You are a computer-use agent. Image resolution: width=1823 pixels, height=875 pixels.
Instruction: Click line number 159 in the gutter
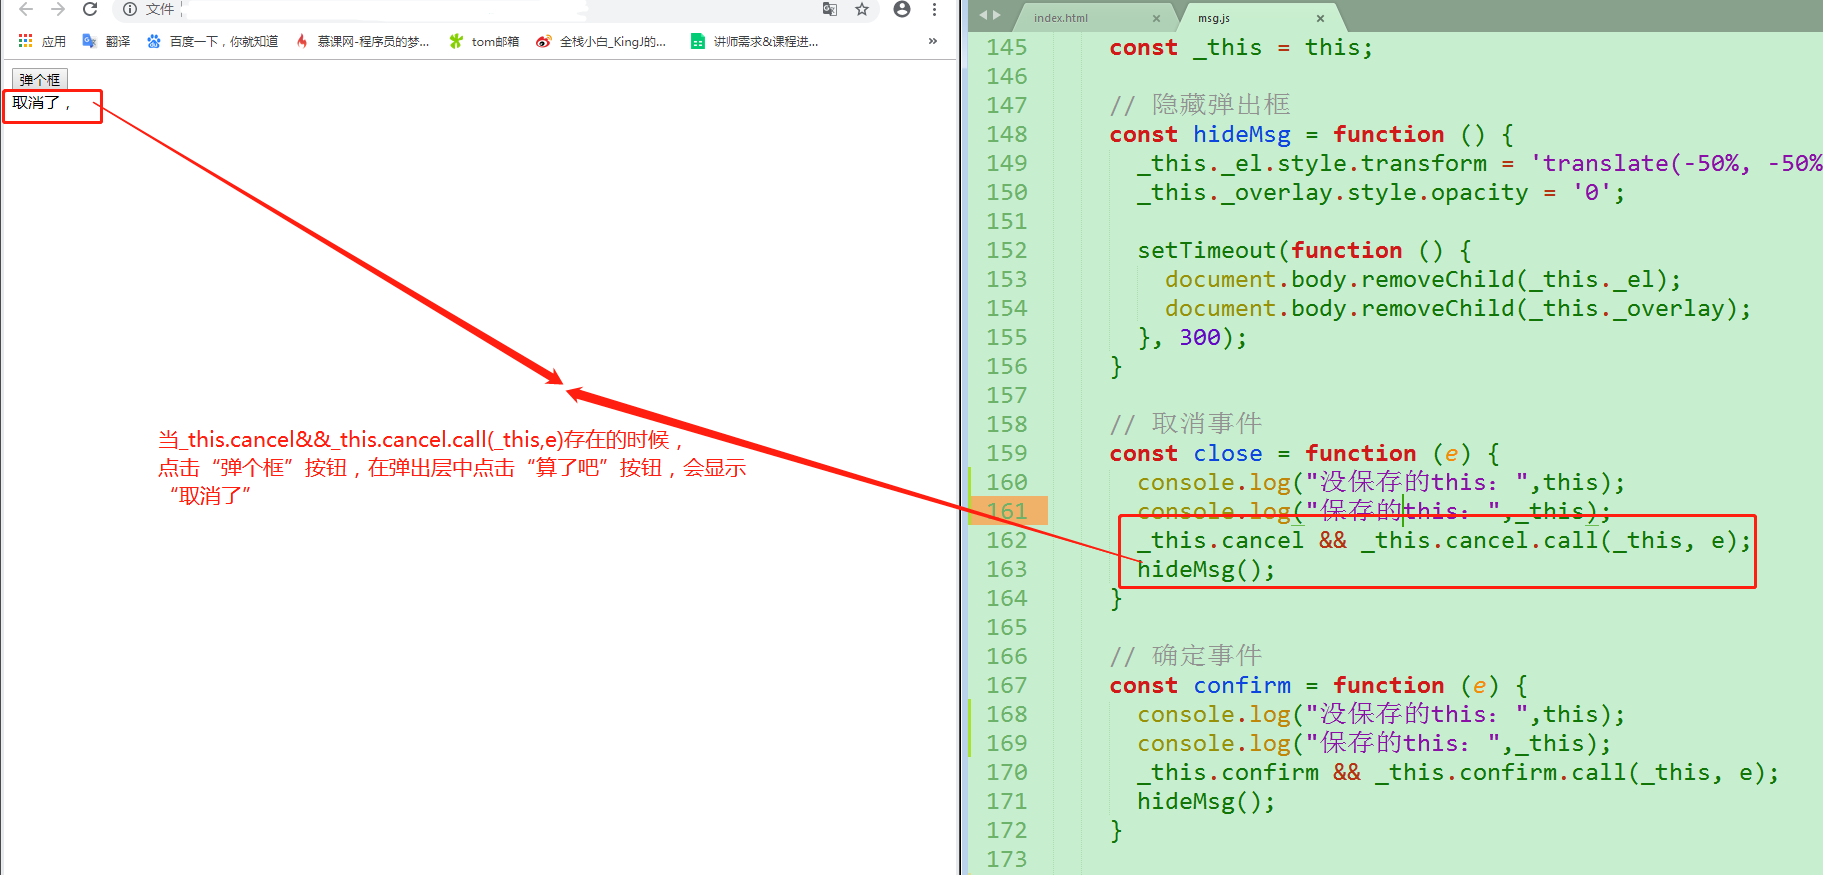coord(1006,453)
